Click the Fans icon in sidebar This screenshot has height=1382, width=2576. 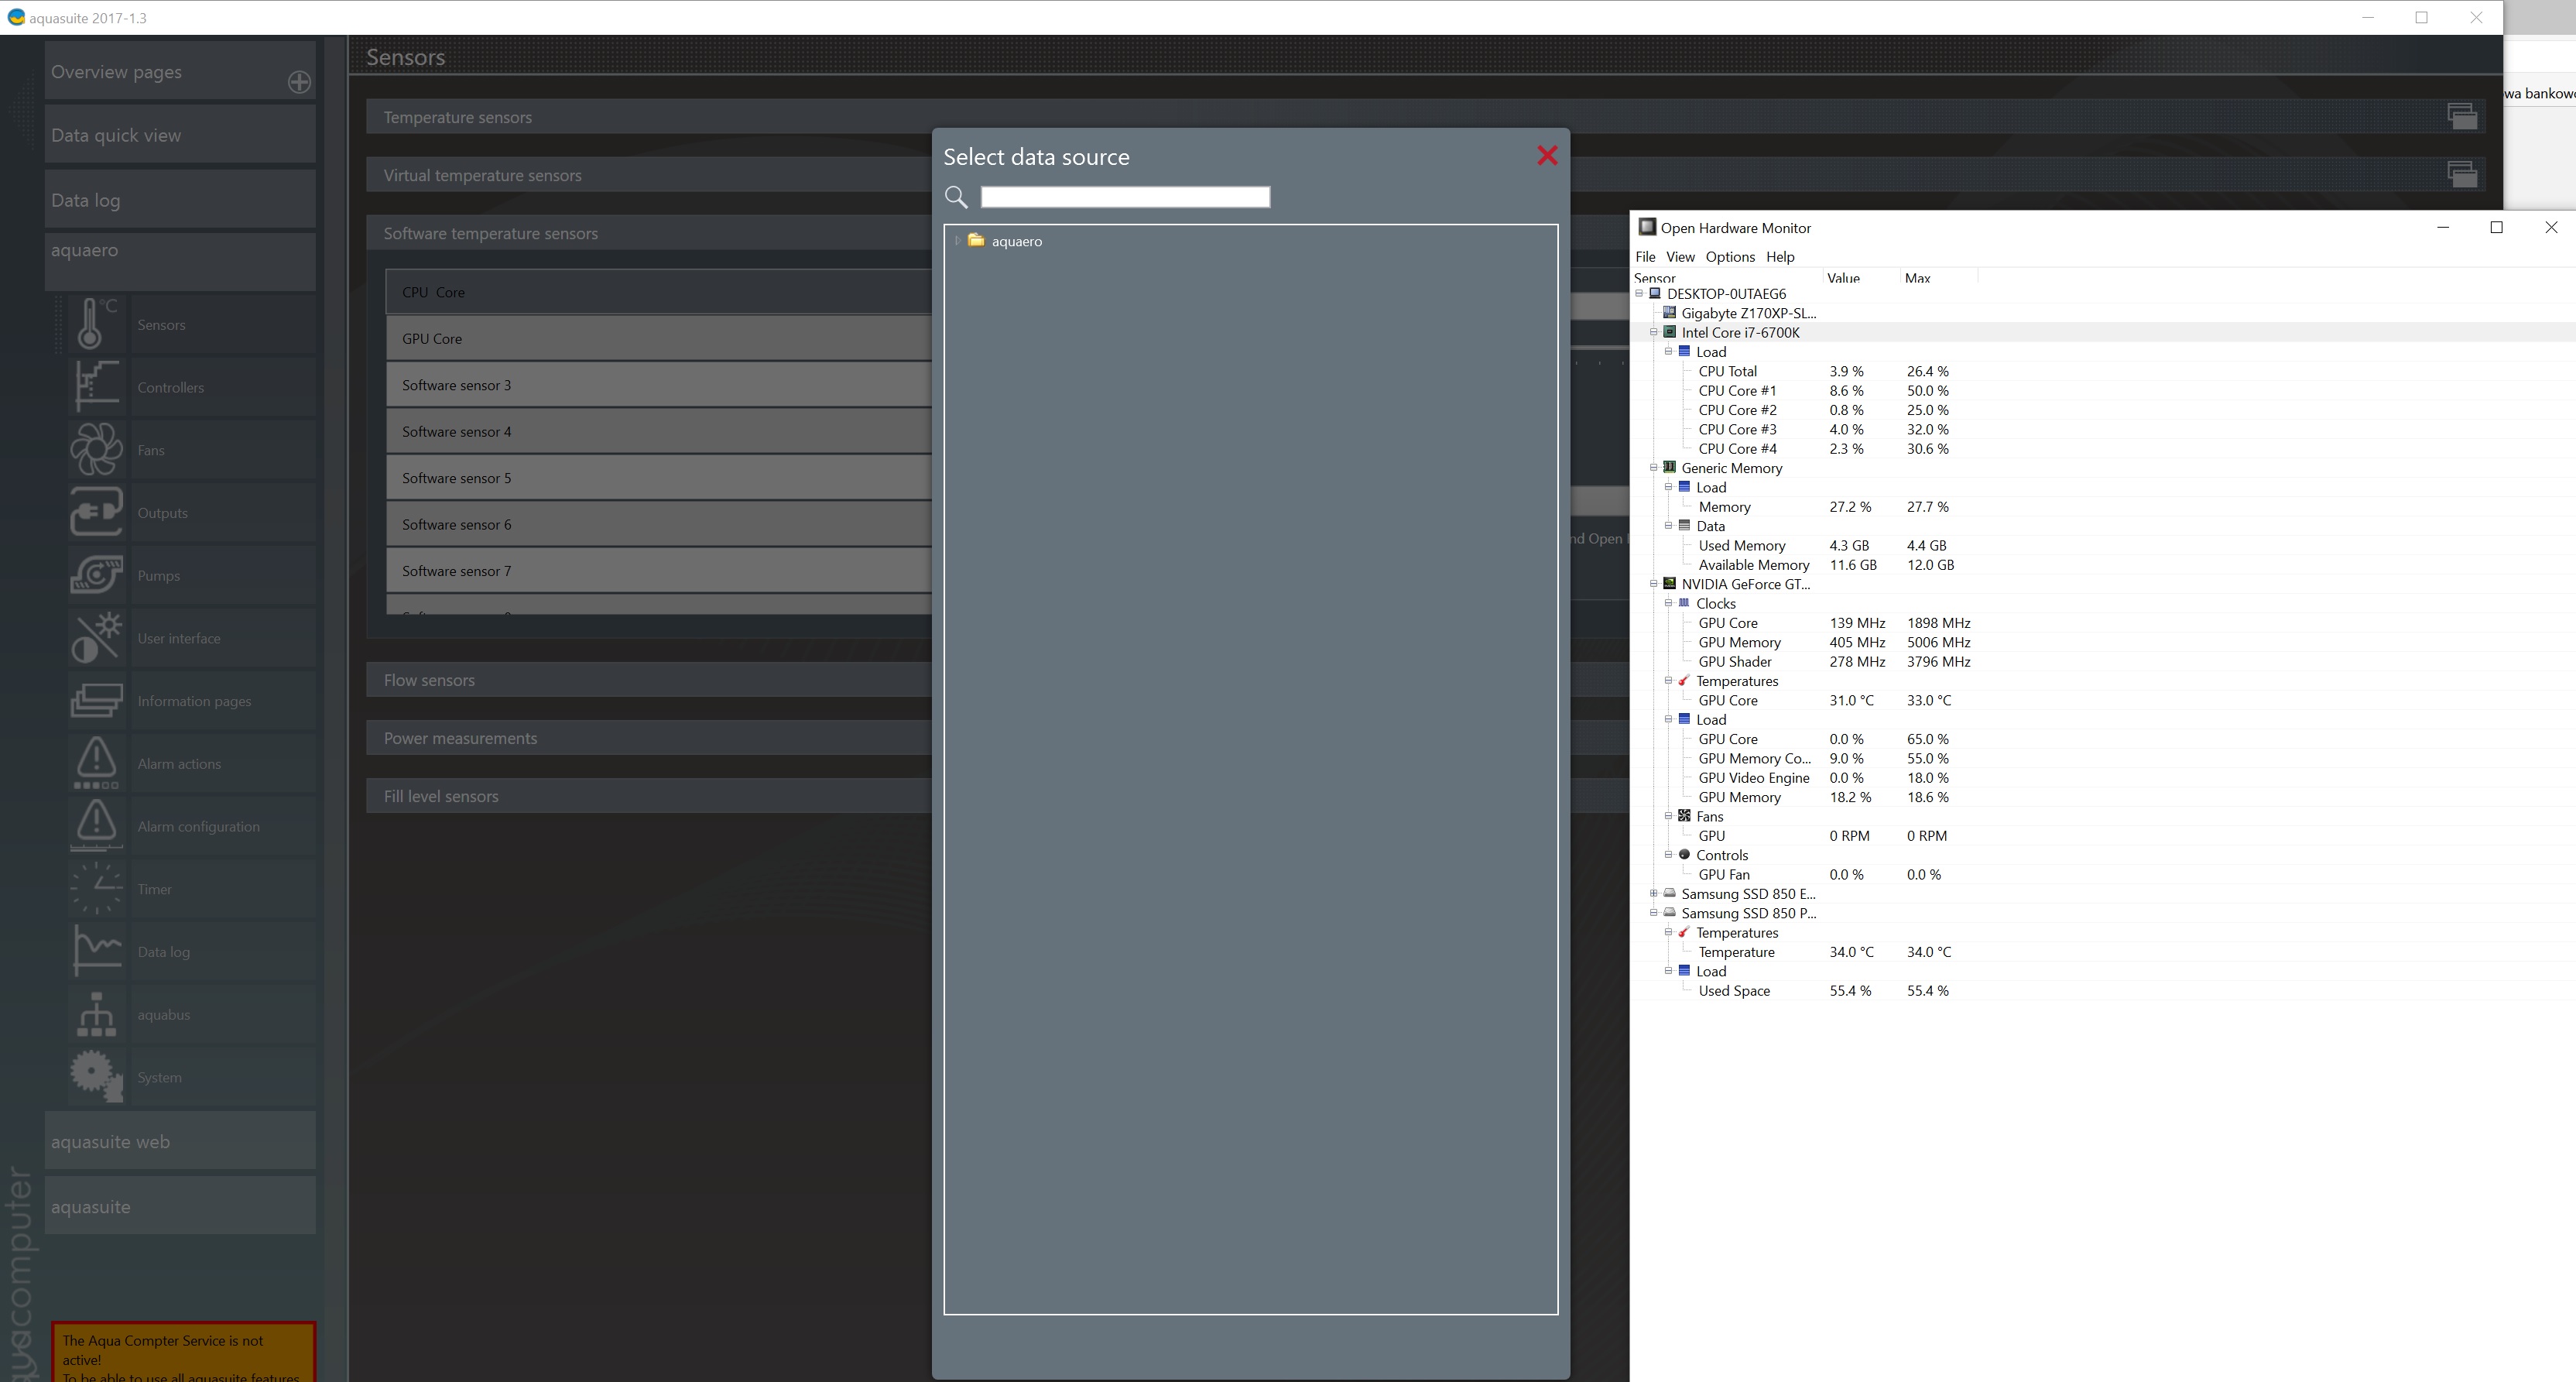pos(96,450)
